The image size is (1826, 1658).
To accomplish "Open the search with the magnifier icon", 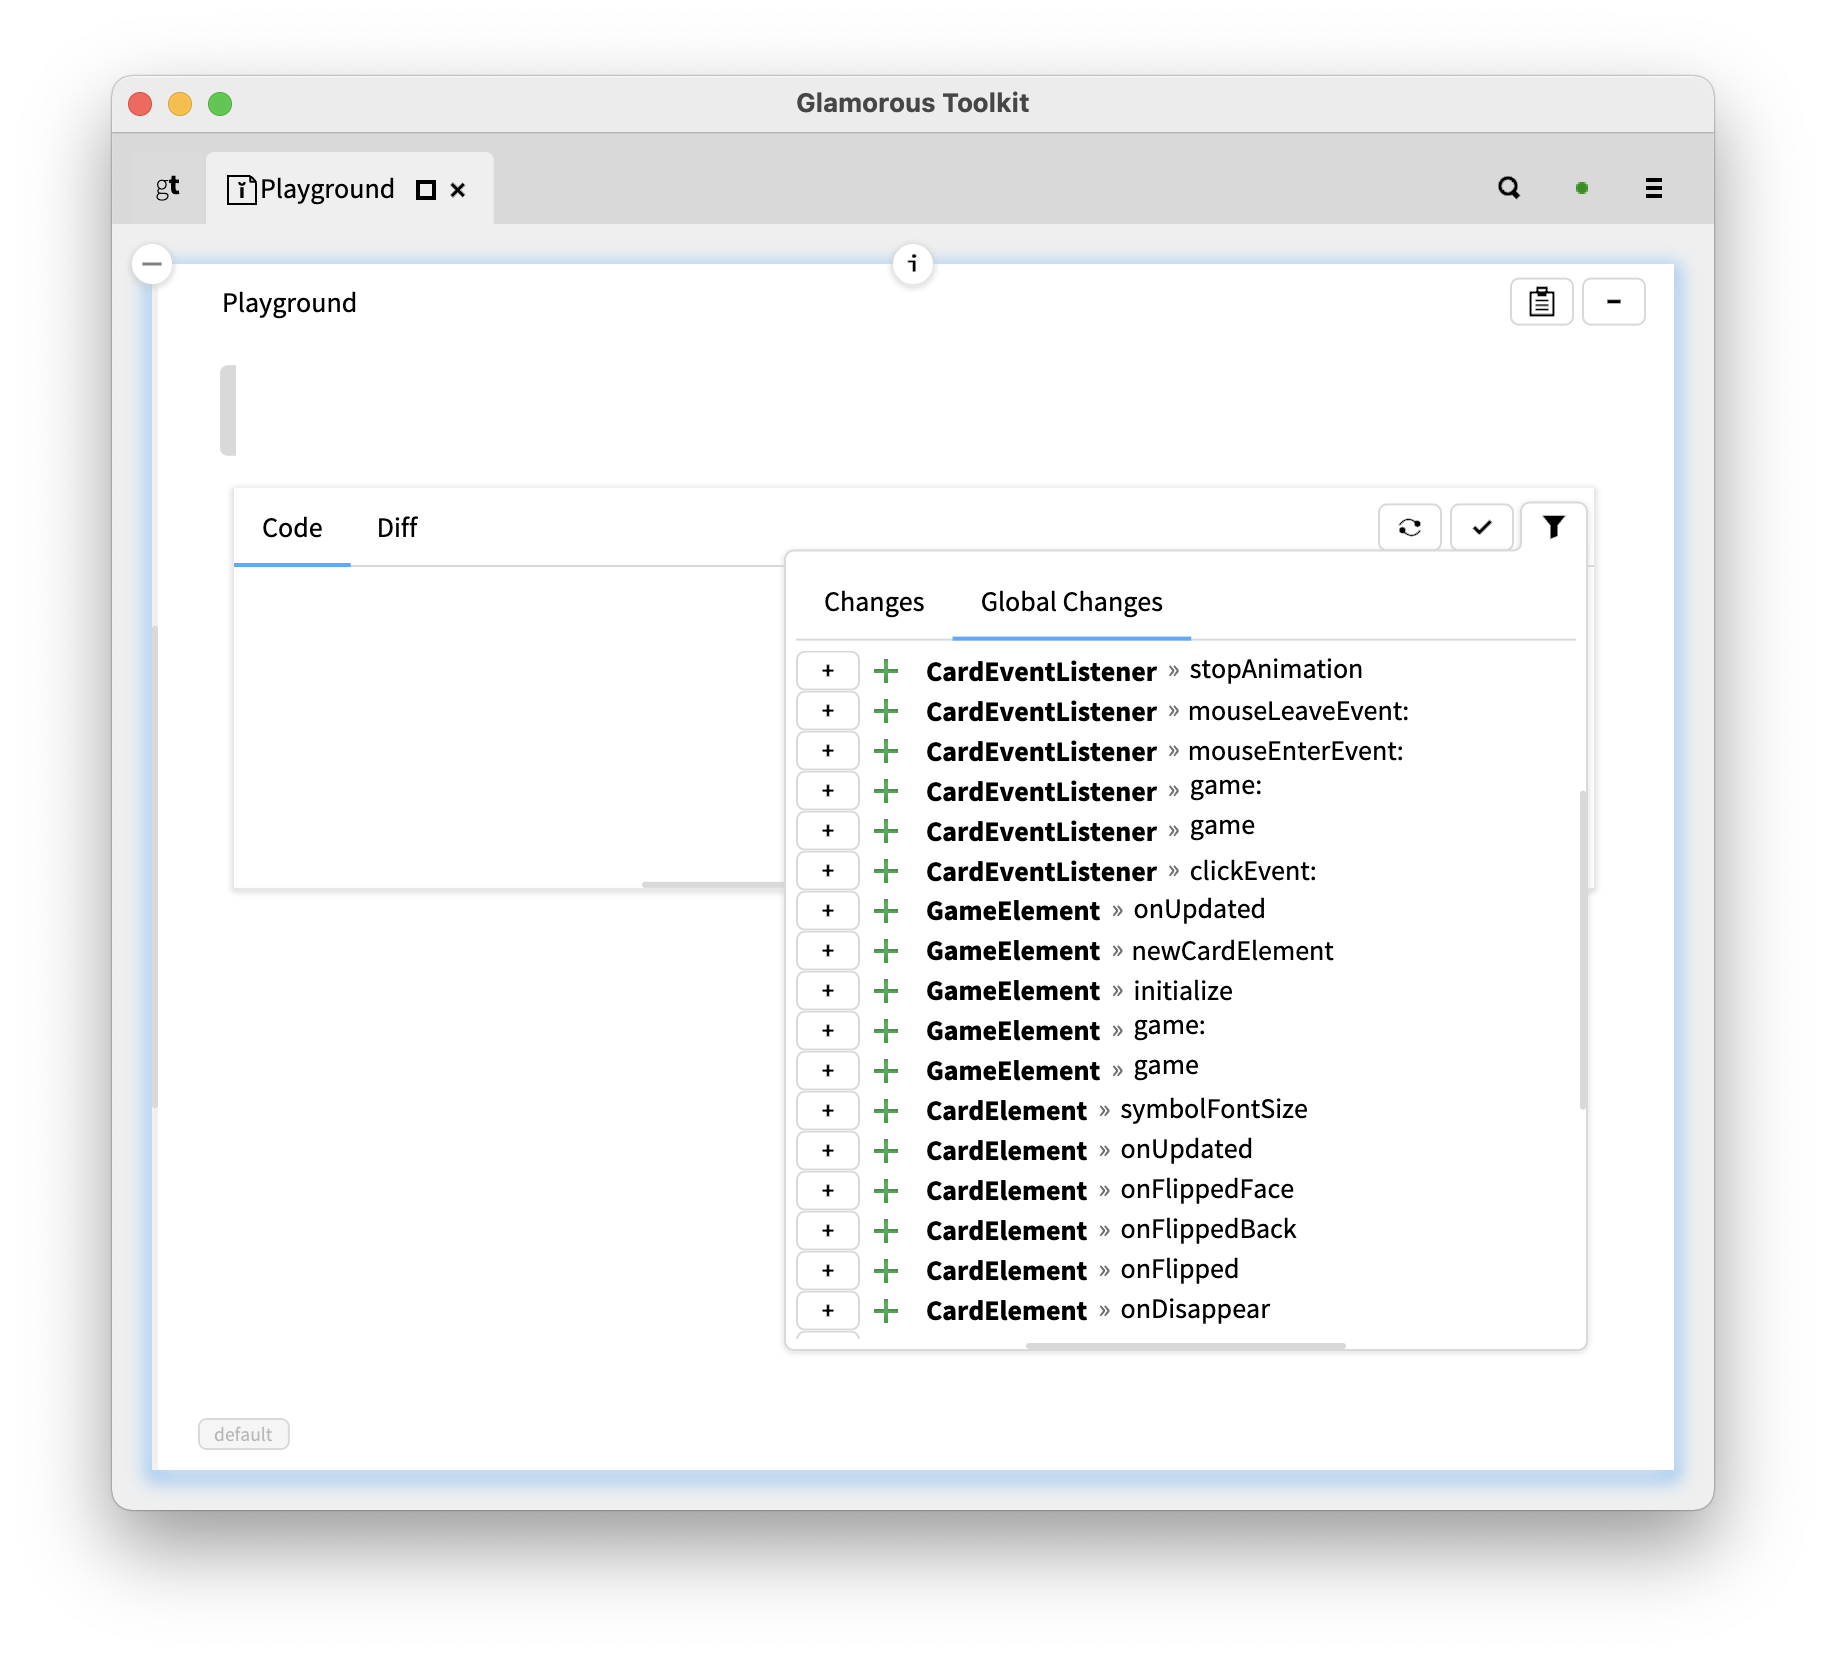I will [x=1509, y=187].
